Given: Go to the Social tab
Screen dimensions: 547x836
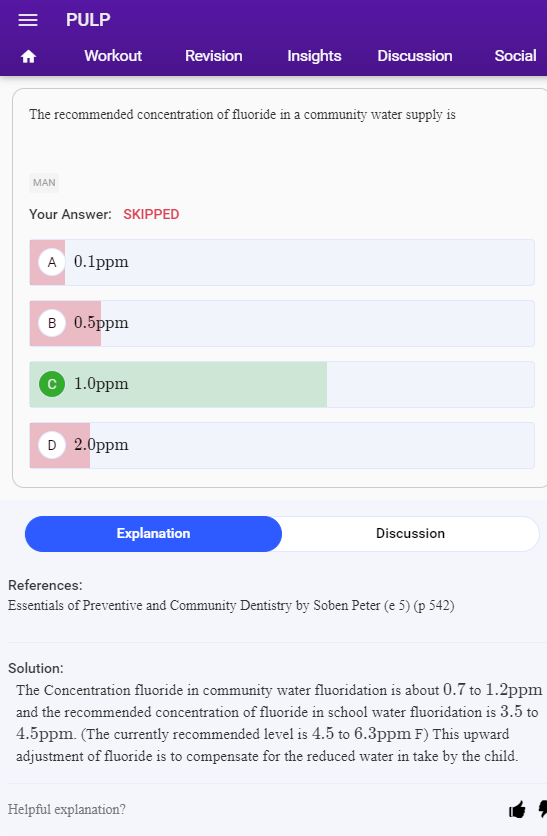Looking at the screenshot, I should [x=515, y=56].
